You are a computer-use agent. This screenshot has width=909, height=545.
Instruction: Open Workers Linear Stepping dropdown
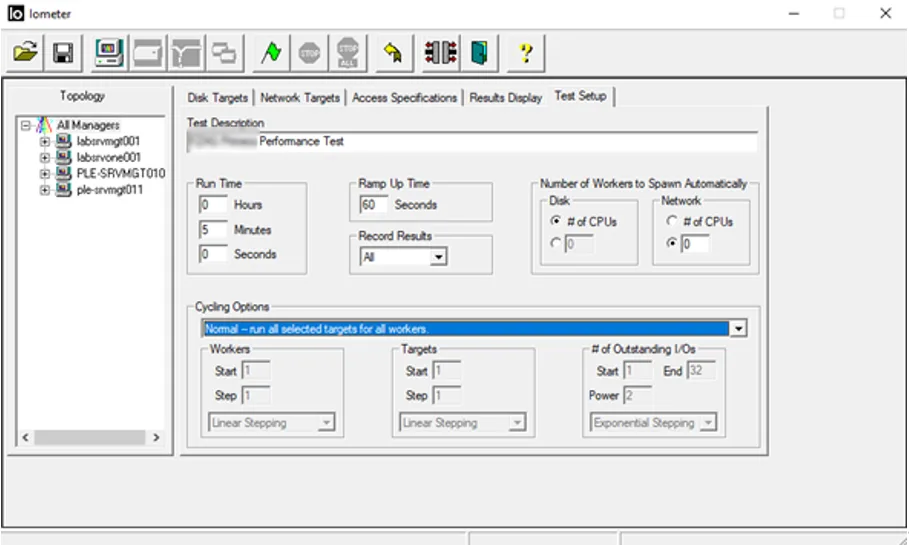(326, 423)
